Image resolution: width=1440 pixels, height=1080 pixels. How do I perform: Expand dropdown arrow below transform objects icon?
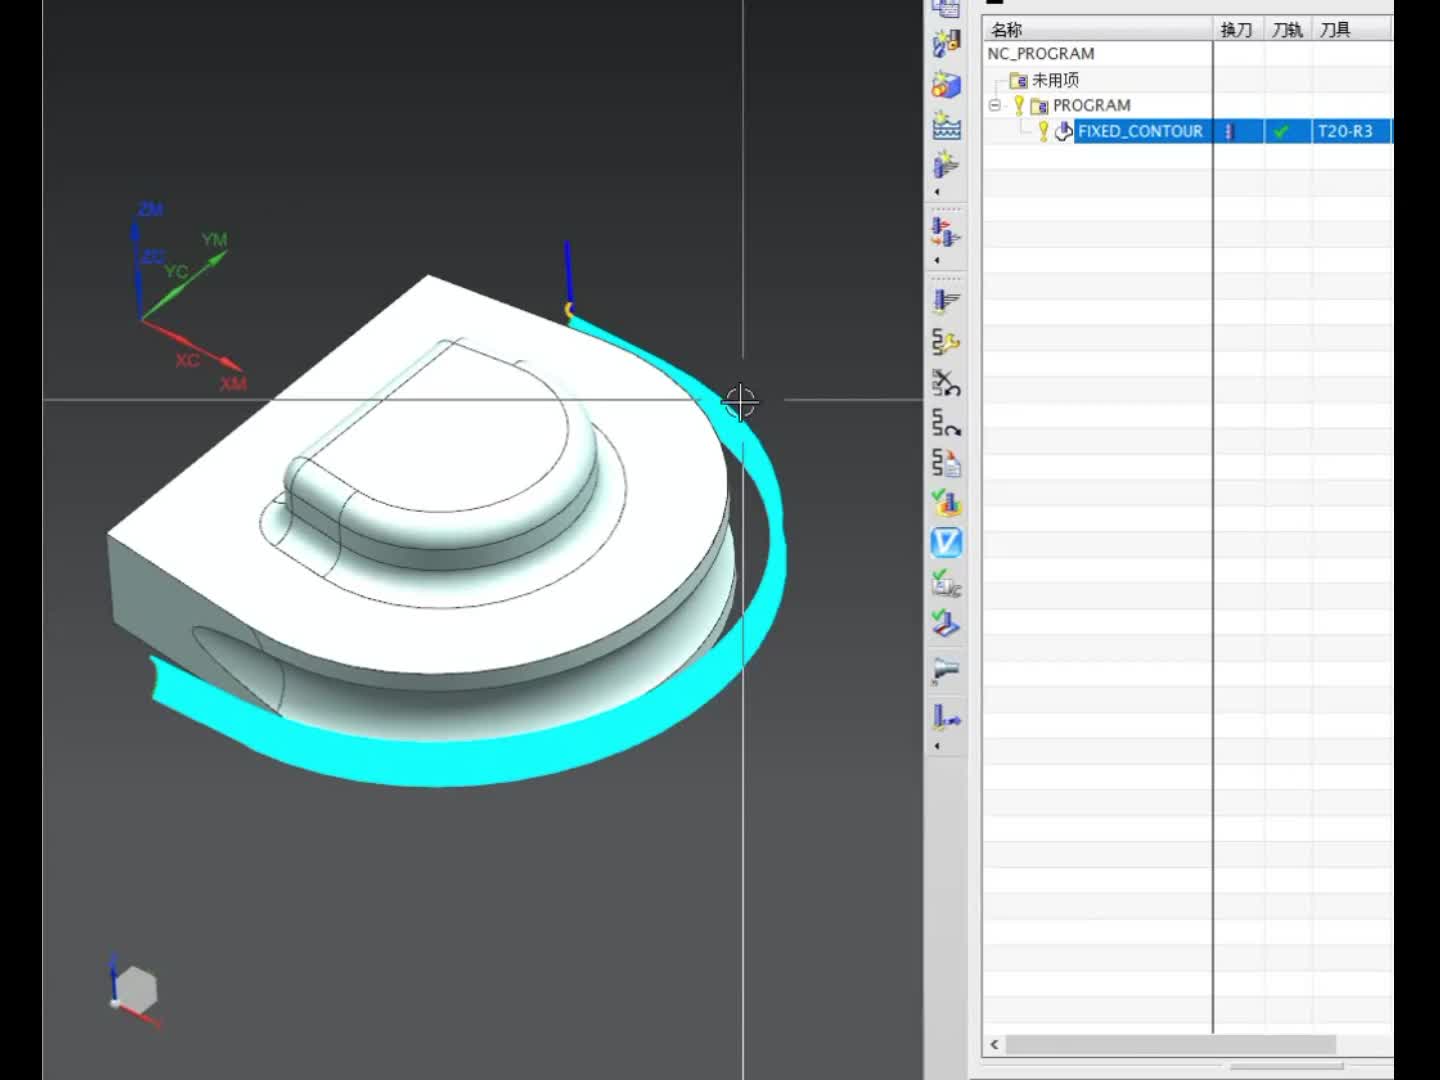937,261
